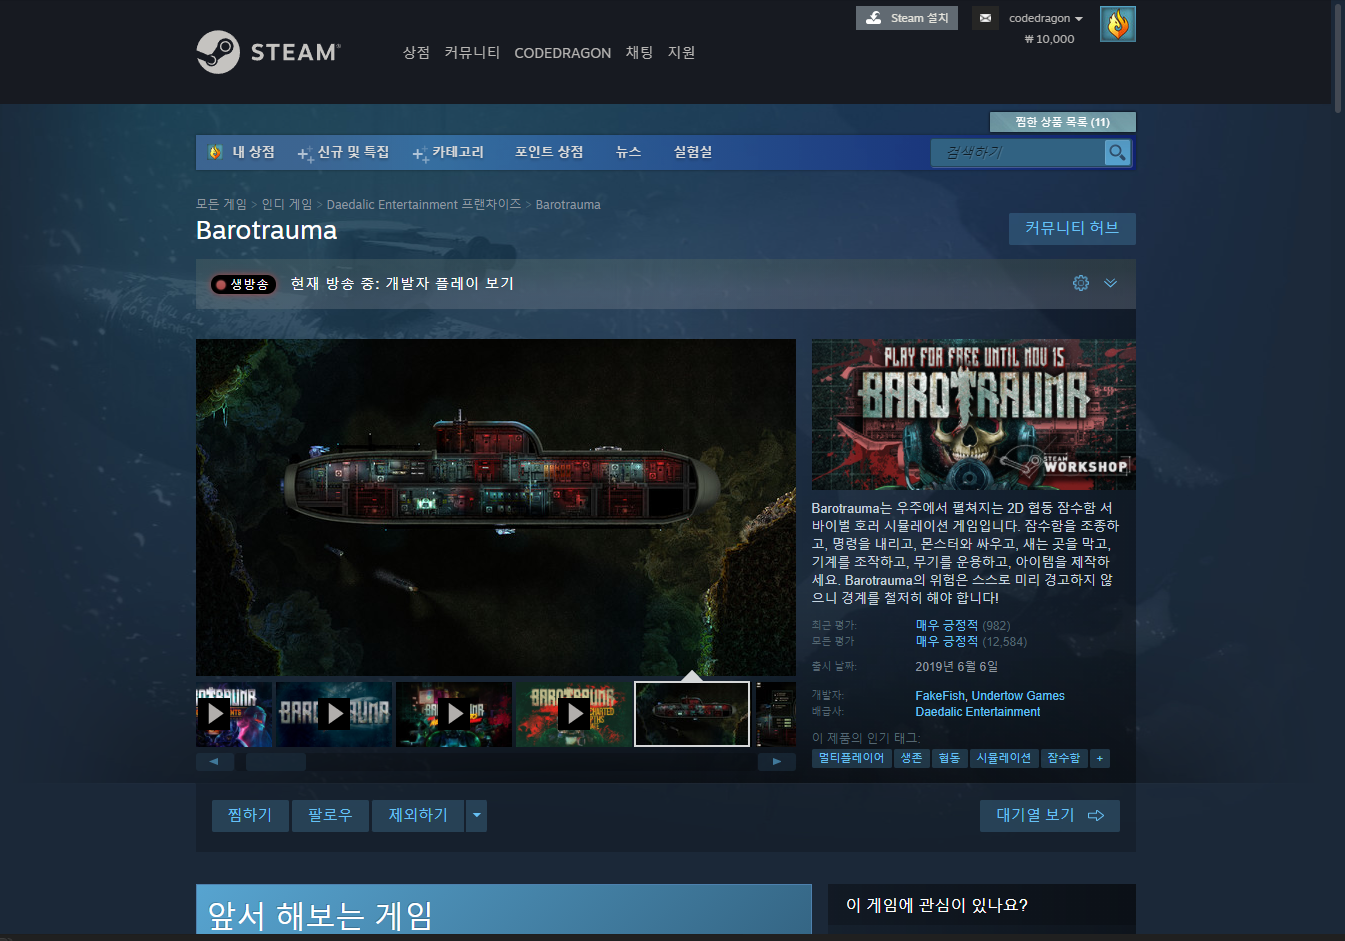Open the broadcast settings gear icon
This screenshot has height=941, width=1345.
1081,283
